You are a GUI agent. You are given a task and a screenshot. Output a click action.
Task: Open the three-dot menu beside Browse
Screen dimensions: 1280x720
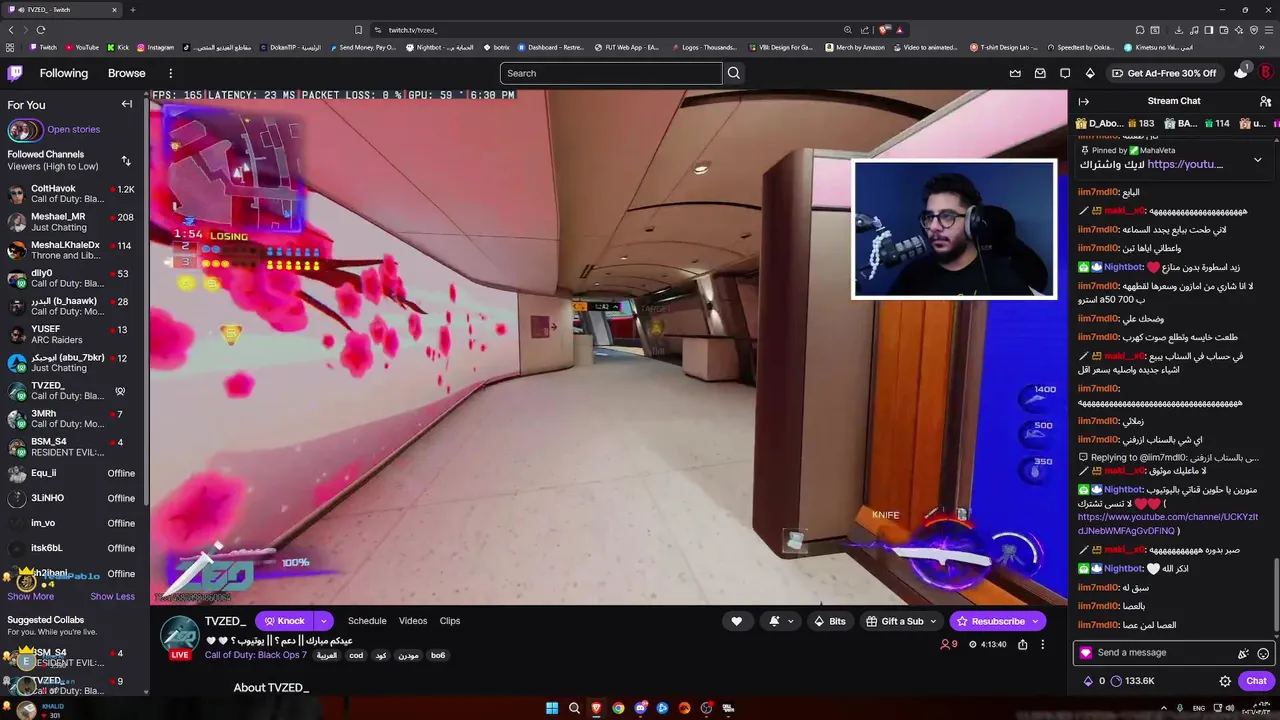click(170, 73)
